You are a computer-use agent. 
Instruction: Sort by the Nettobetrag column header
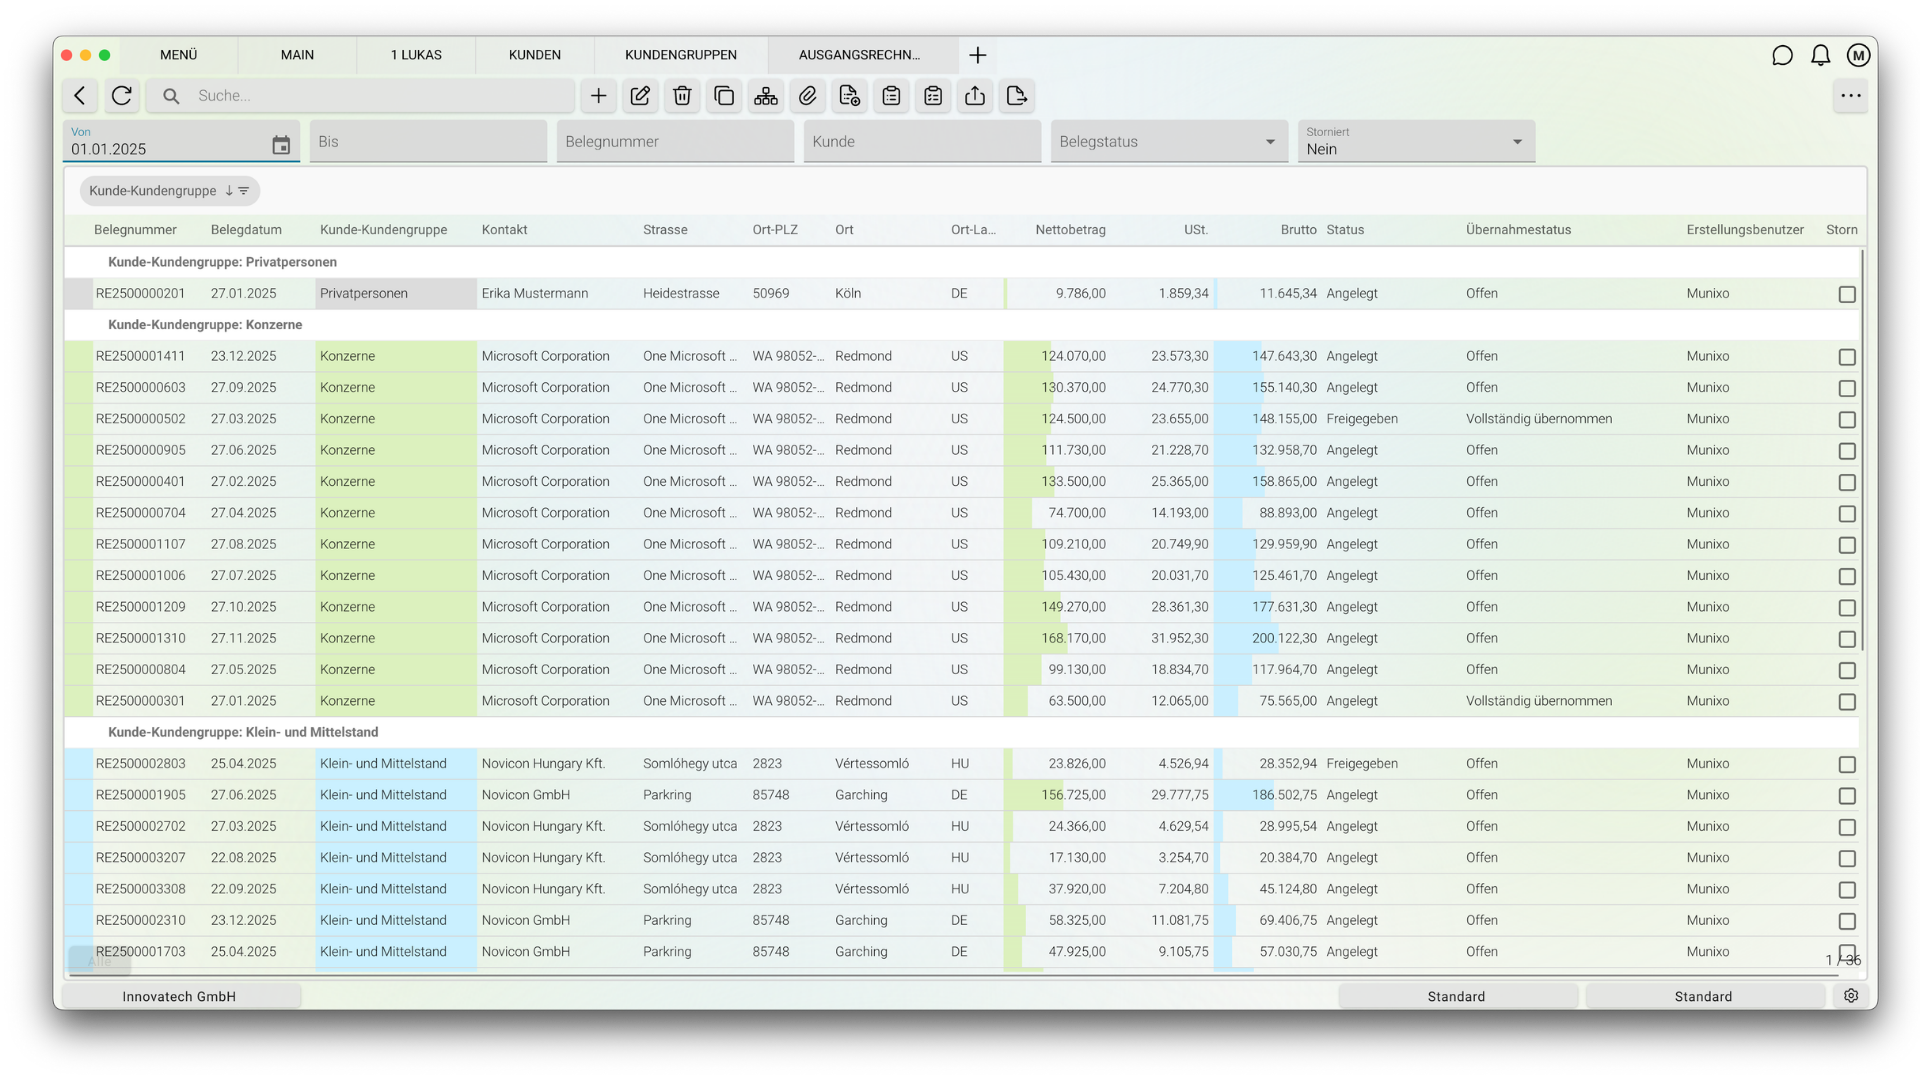tap(1070, 230)
